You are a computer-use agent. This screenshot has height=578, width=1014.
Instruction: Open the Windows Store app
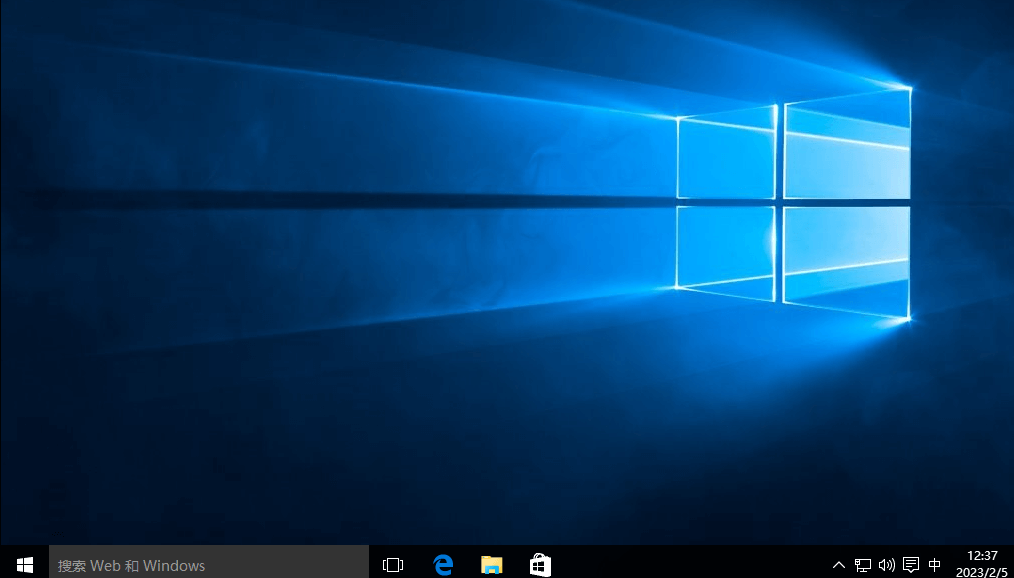point(541,564)
